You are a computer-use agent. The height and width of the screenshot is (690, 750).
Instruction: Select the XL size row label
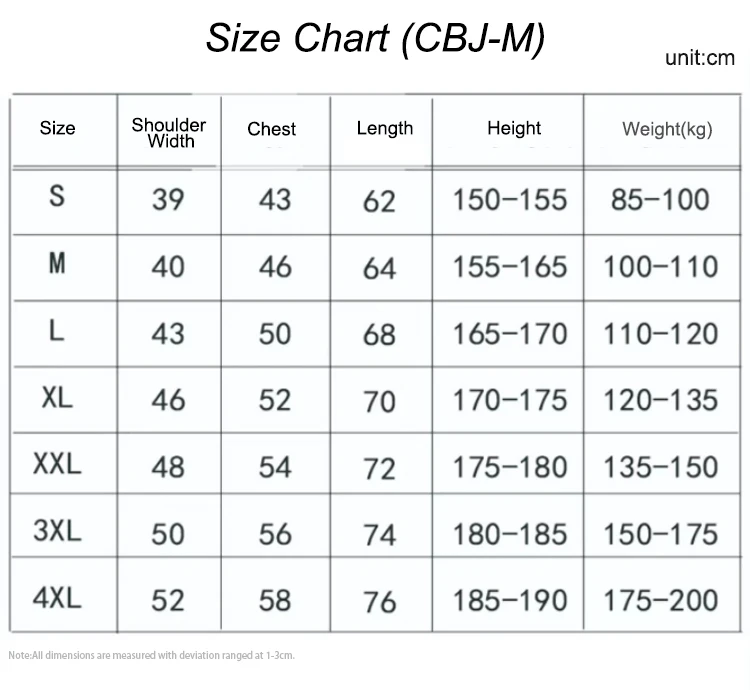[57, 398]
